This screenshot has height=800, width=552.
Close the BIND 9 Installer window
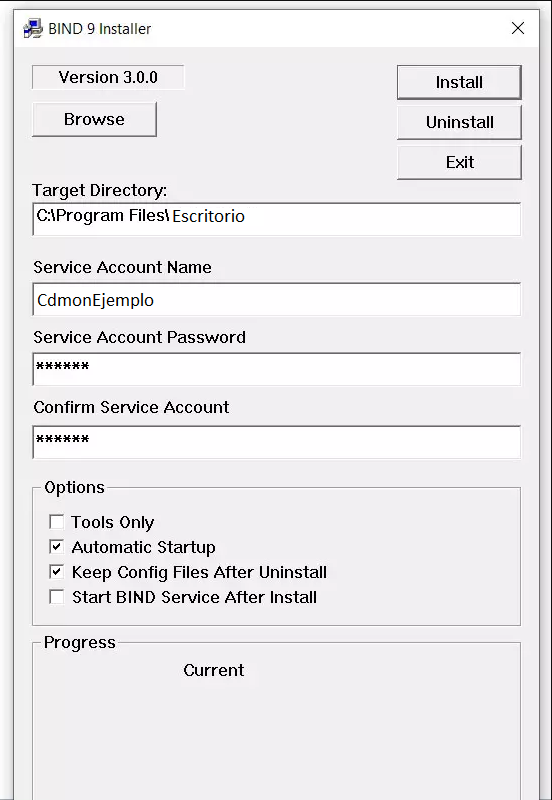pyautogui.click(x=518, y=28)
